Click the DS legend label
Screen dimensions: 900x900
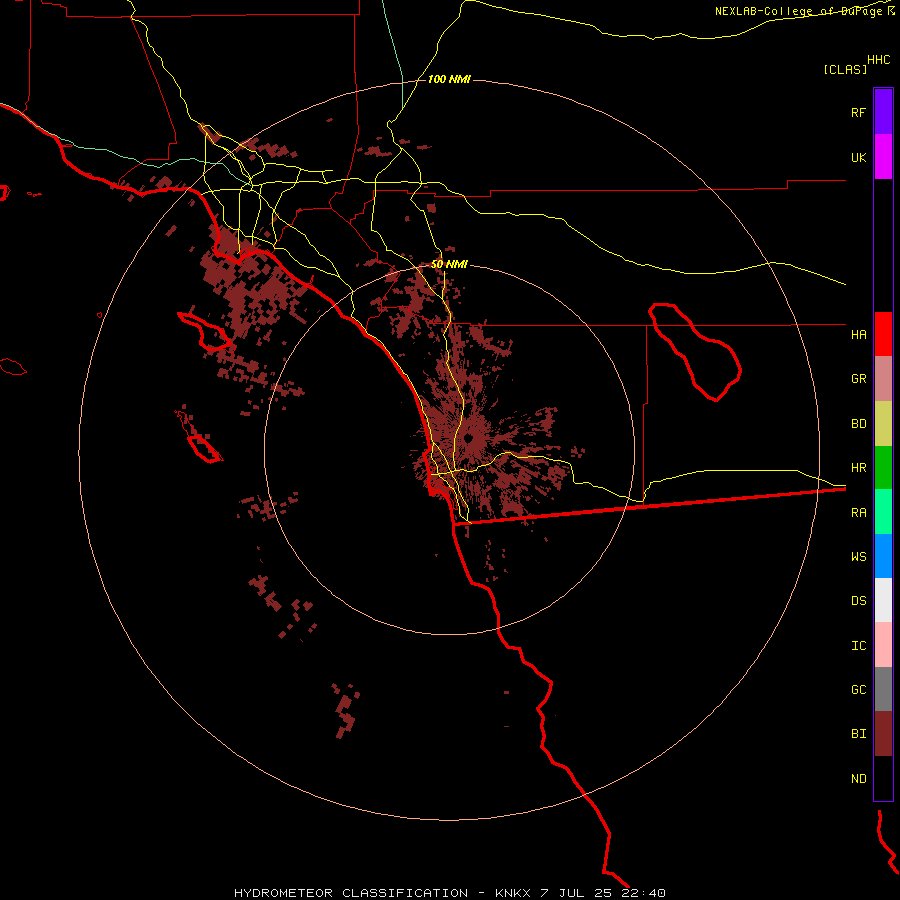858,601
